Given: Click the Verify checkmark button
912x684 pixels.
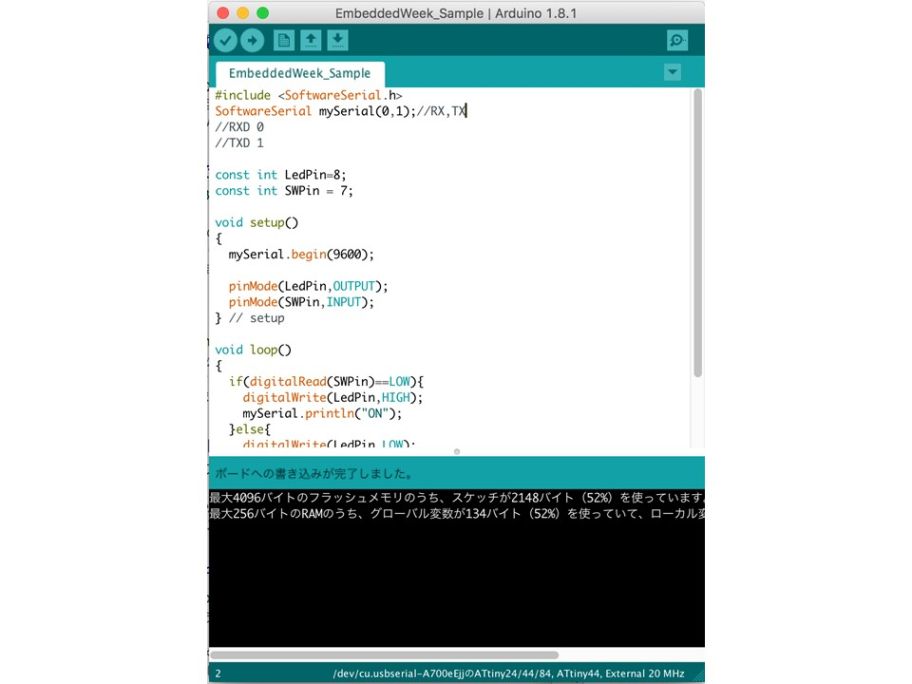Looking at the screenshot, I should (x=225, y=40).
